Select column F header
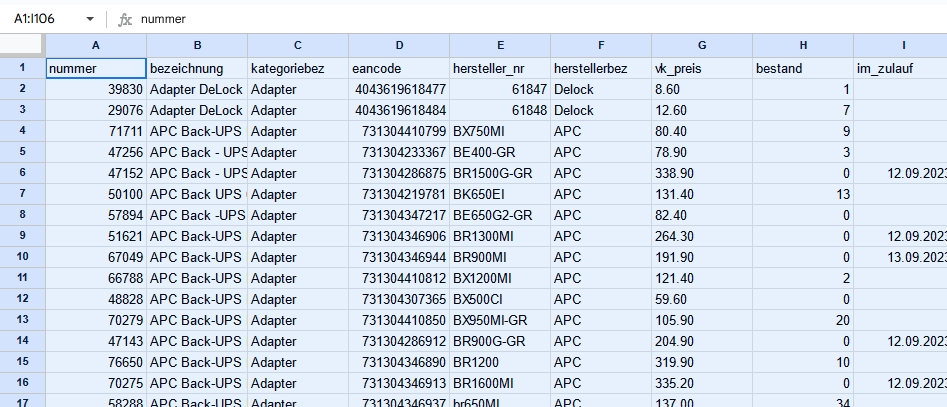Image resolution: width=947 pixels, height=407 pixels. coord(601,45)
